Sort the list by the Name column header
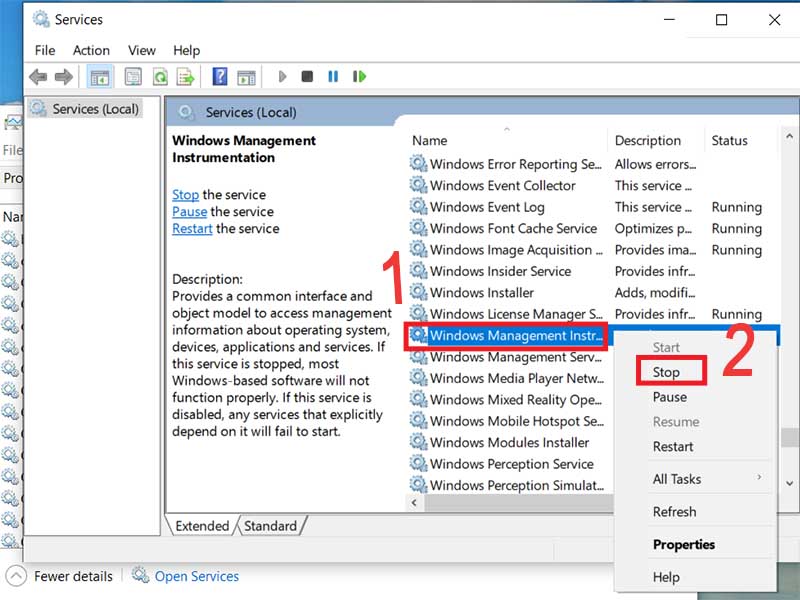 click(x=430, y=141)
